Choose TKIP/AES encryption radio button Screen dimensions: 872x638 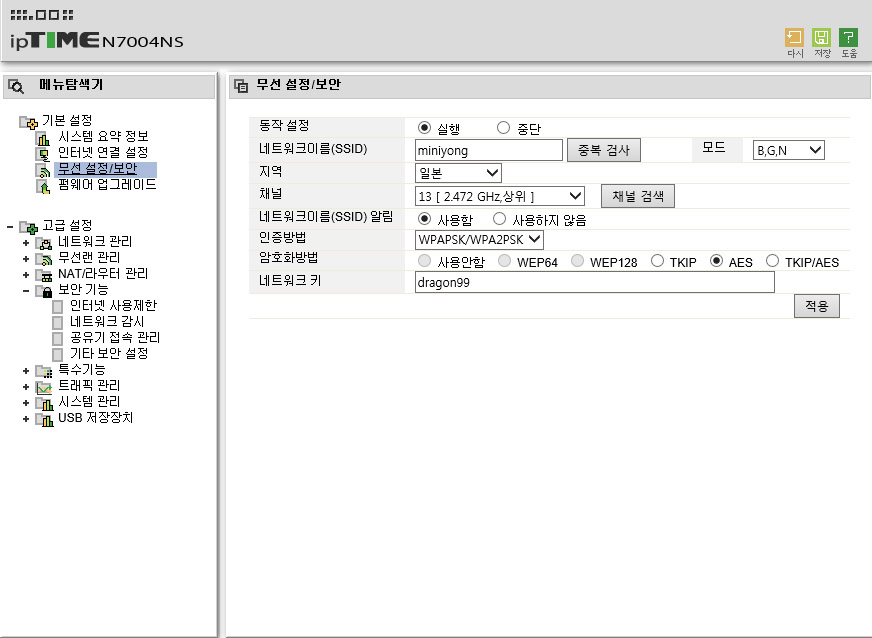pos(772,261)
